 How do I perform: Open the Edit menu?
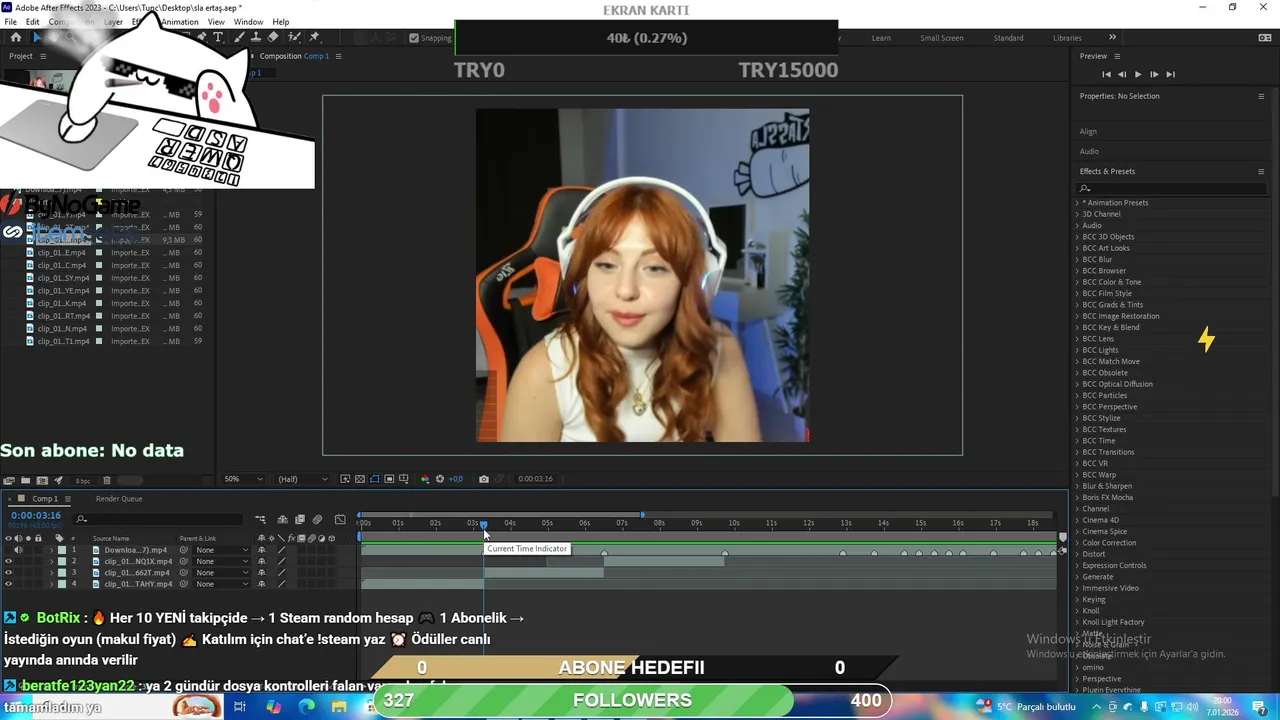pos(33,22)
